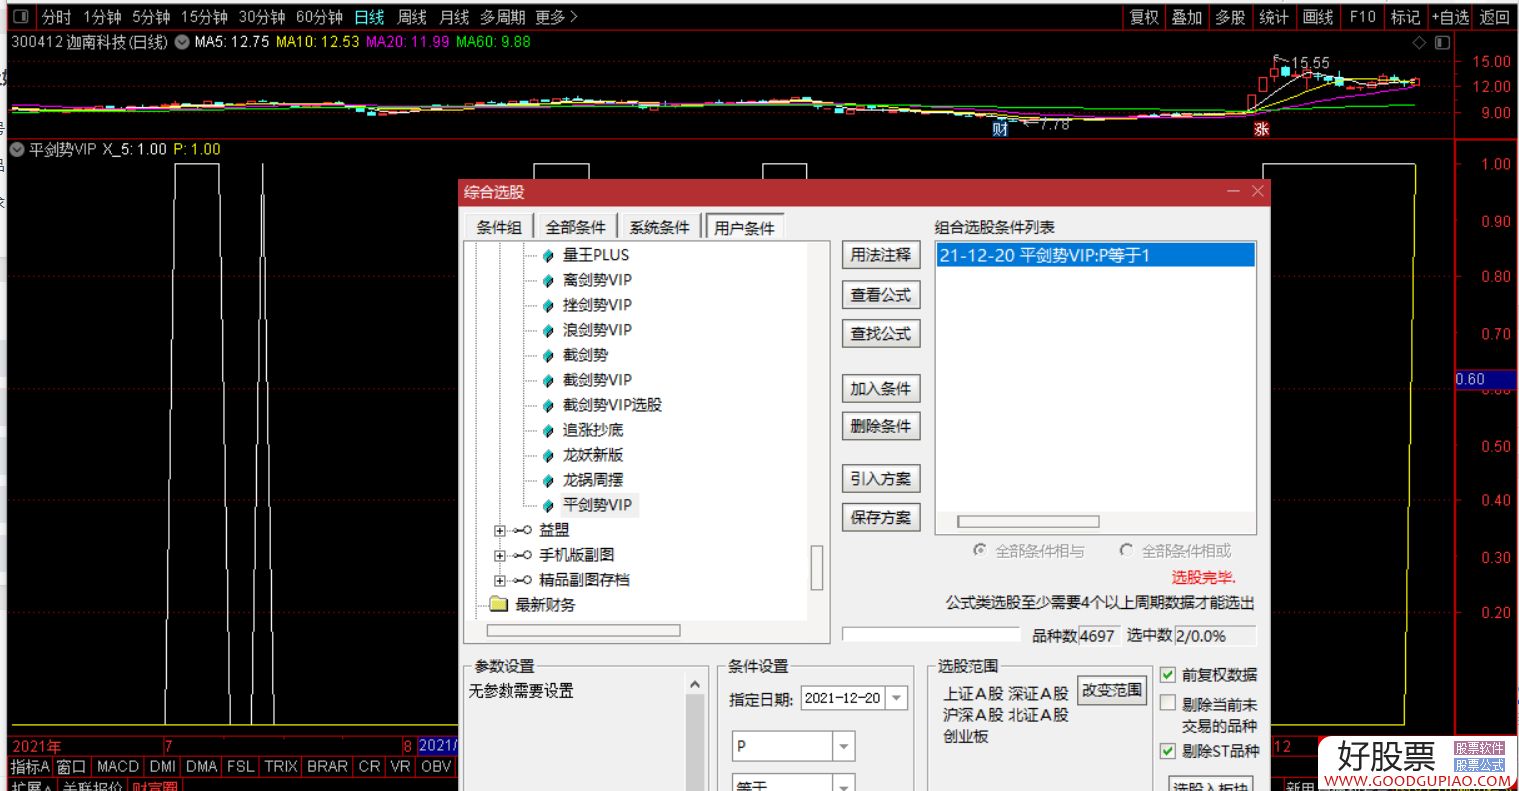Toggle the side panel icon left of 分时
This screenshot has height=791, width=1519.
(22, 17)
